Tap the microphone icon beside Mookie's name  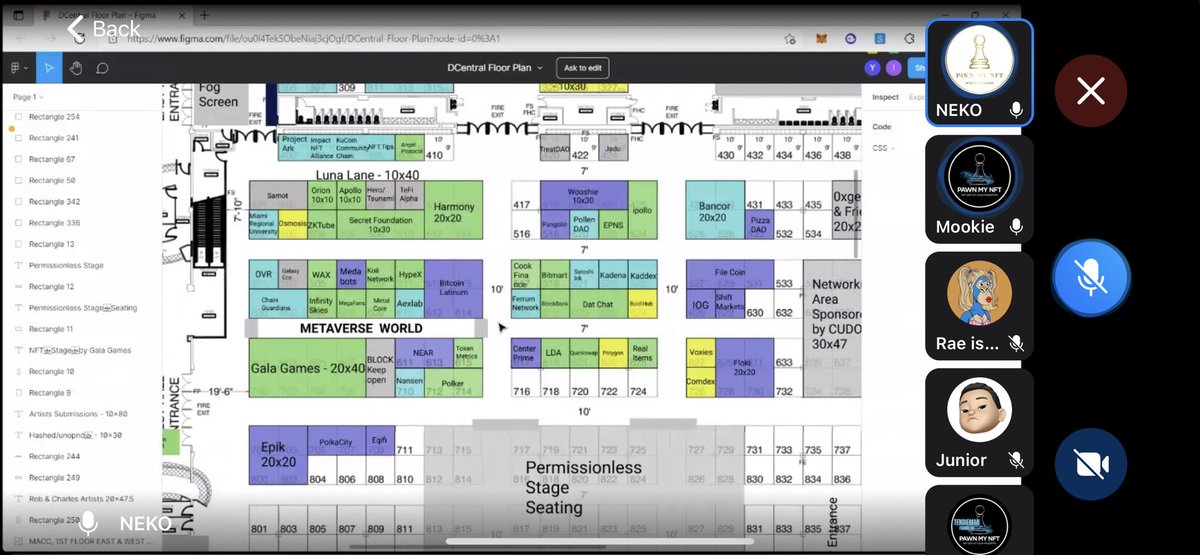click(1016, 227)
